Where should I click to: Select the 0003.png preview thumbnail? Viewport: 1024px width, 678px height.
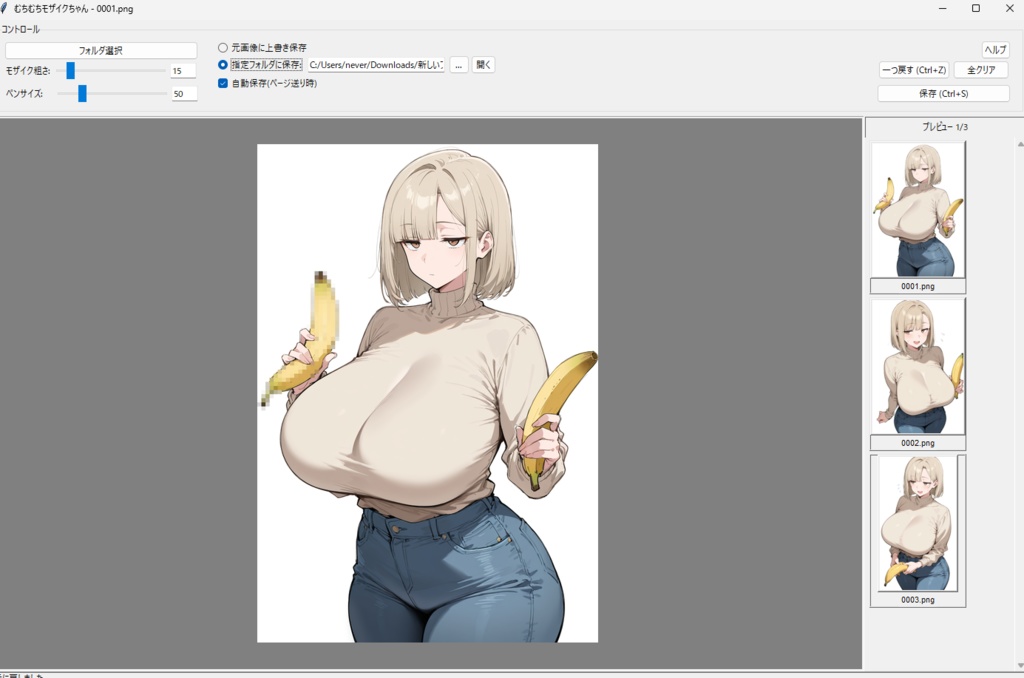coord(917,525)
